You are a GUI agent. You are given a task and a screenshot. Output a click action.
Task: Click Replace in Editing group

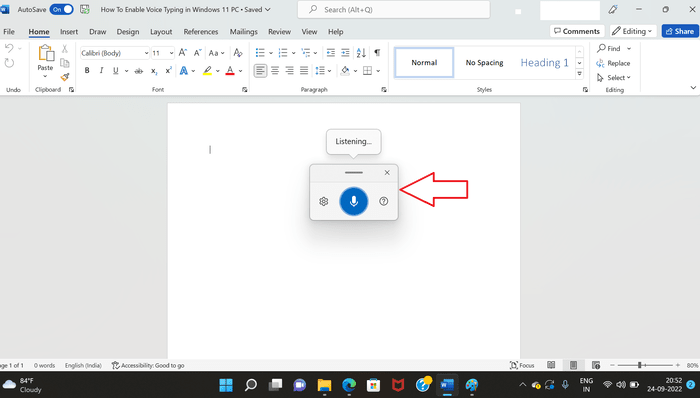pyautogui.click(x=613, y=63)
